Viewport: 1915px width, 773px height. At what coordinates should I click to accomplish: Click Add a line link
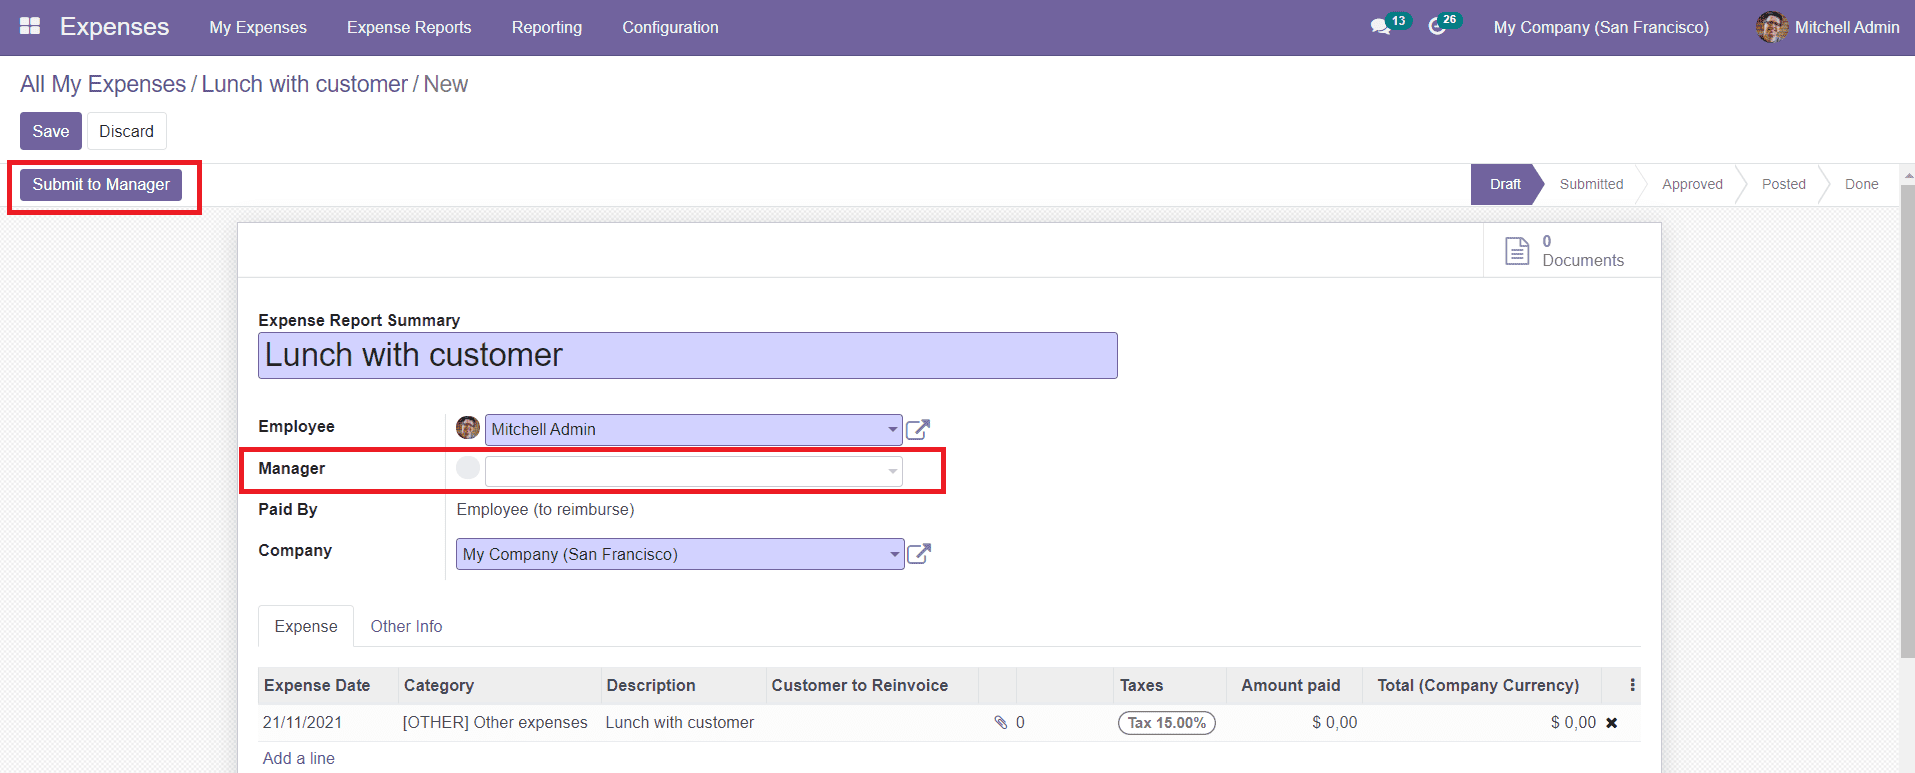(x=298, y=758)
